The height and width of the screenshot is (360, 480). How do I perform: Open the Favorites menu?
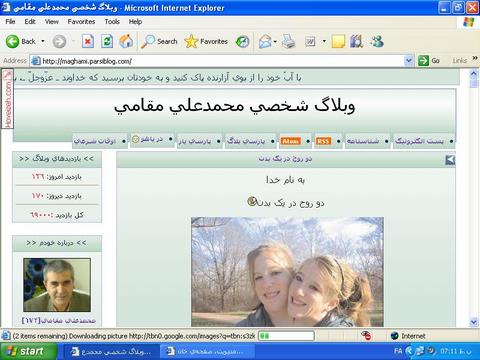point(81,22)
